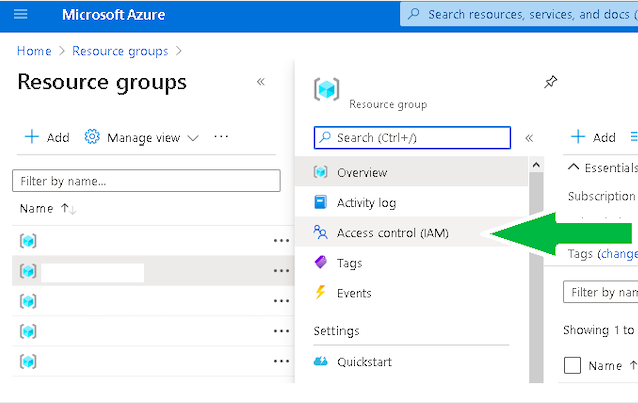Click the Overview cube icon in menu

point(320,172)
